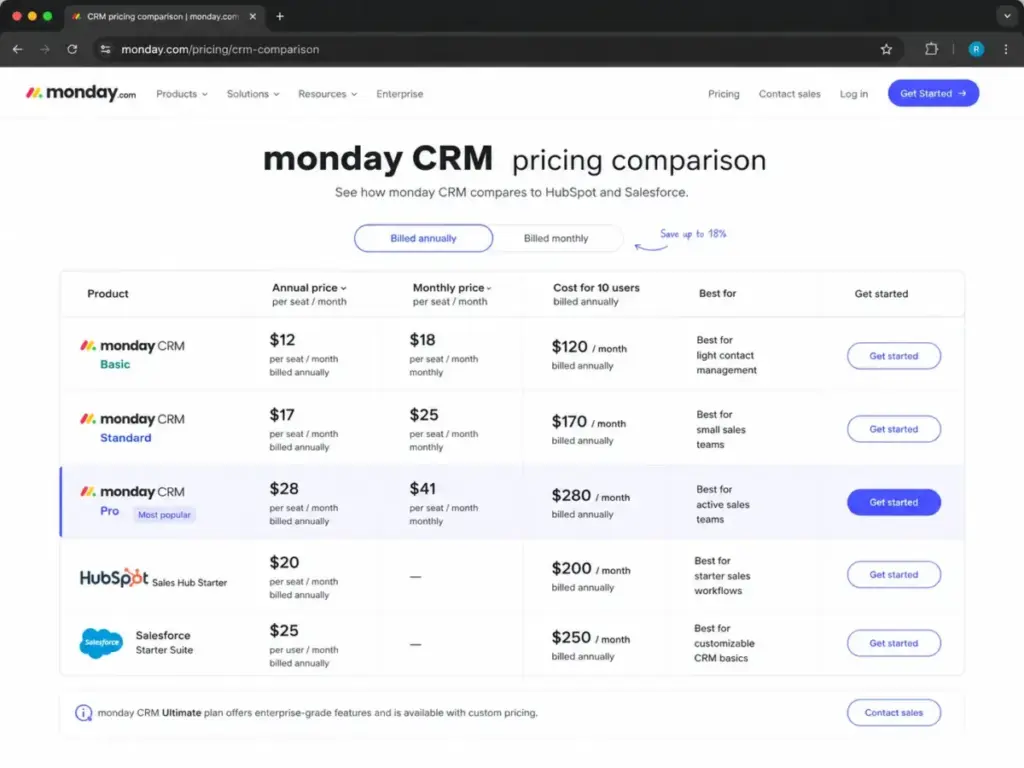Click the $20 HubSpot annual price

(304, 577)
